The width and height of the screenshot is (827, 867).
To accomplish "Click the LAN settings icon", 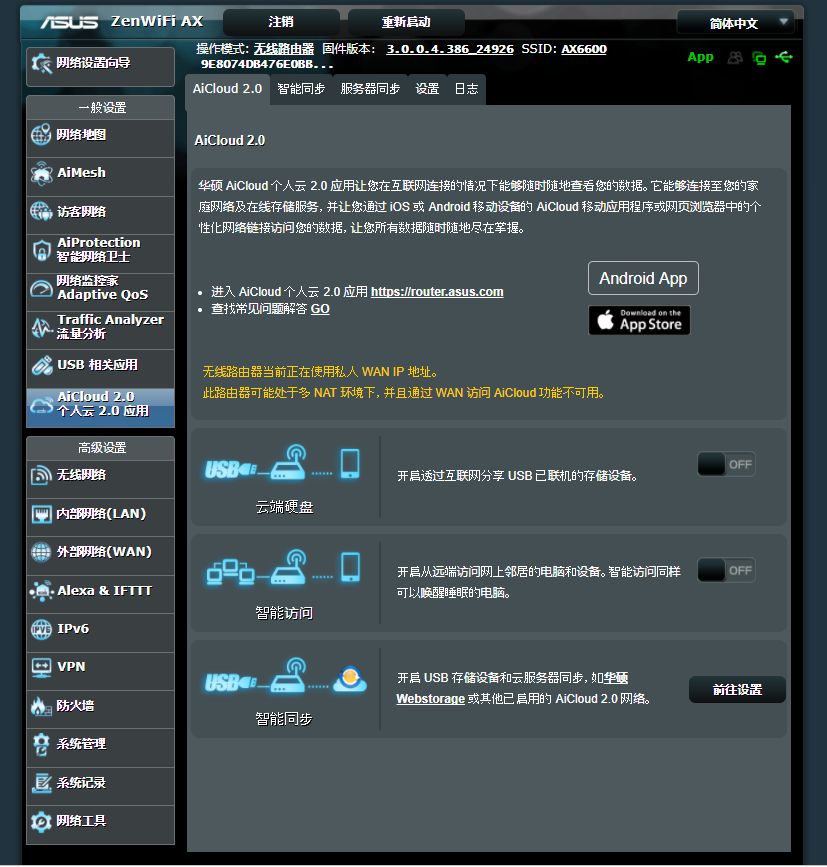I will coord(41,514).
